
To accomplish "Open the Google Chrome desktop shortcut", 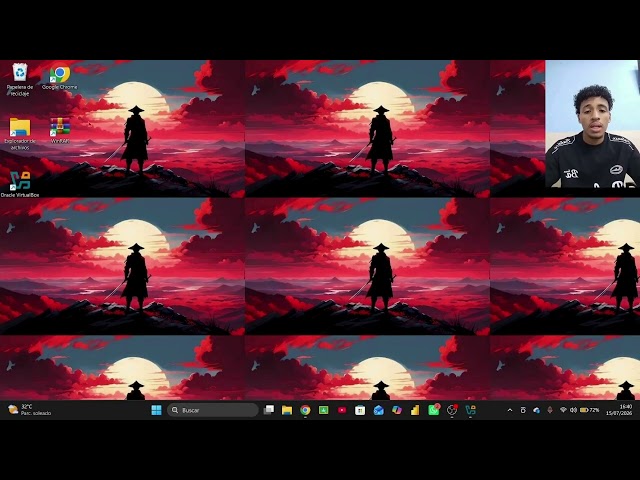I will [60, 78].
